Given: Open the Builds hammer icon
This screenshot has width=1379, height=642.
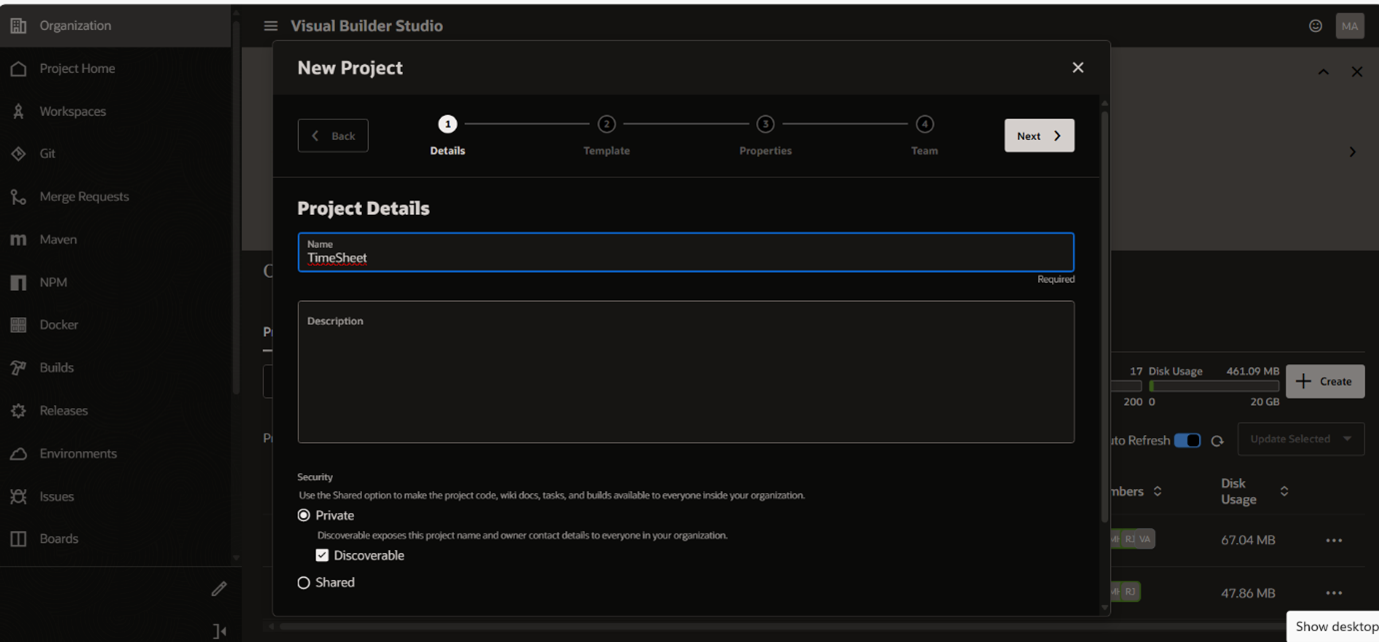Looking at the screenshot, I should [x=18, y=368].
